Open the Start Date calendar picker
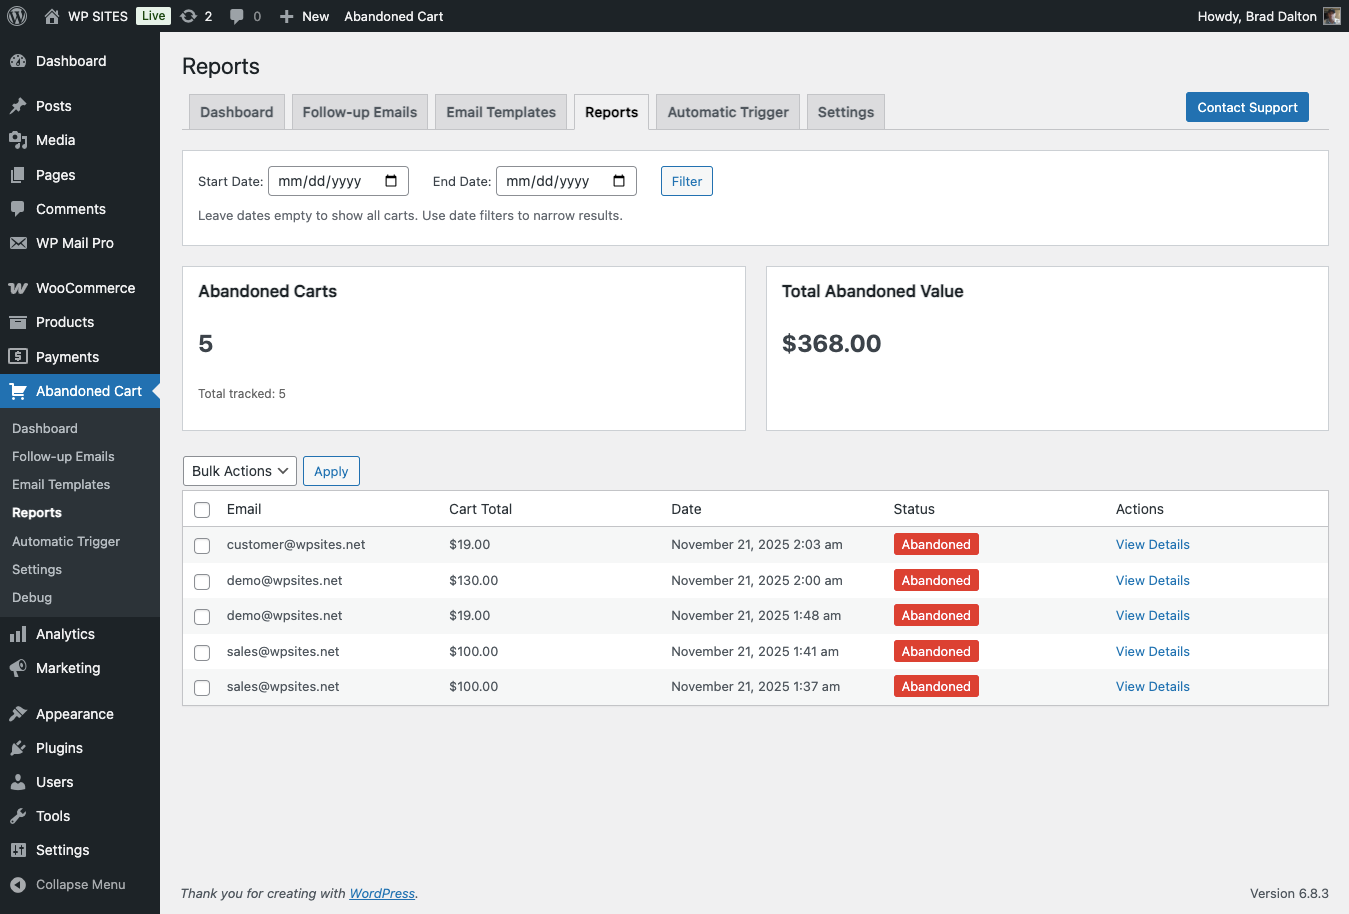The height and width of the screenshot is (914, 1349). tap(391, 181)
